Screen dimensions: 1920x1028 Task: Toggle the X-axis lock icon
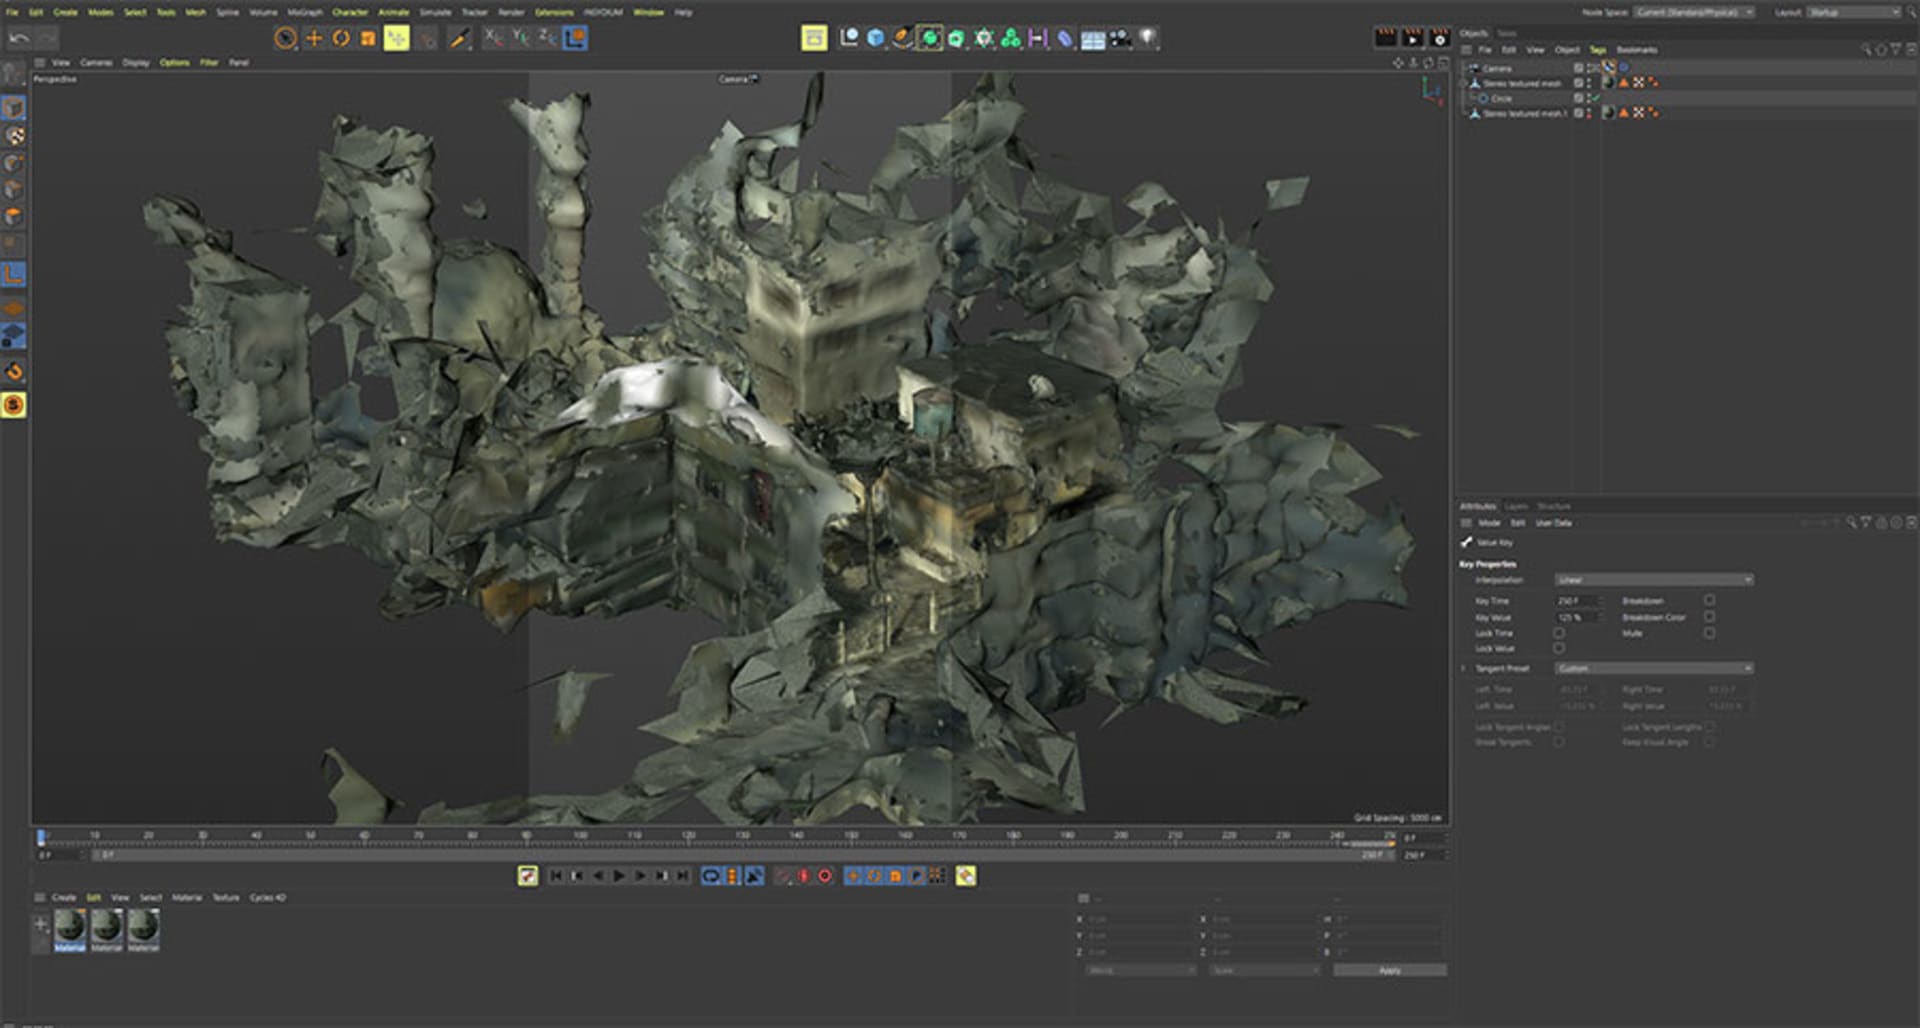(x=493, y=38)
